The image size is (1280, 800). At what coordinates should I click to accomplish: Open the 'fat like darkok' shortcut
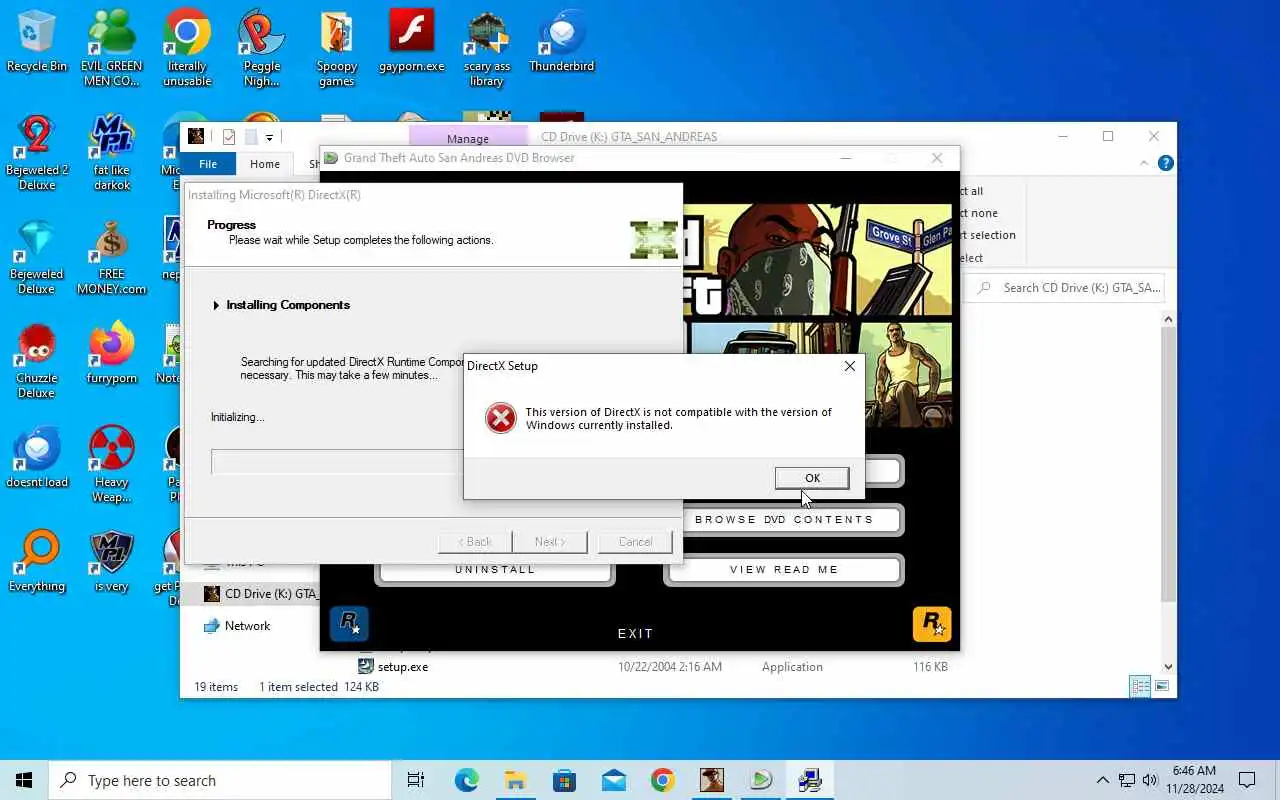point(112,153)
